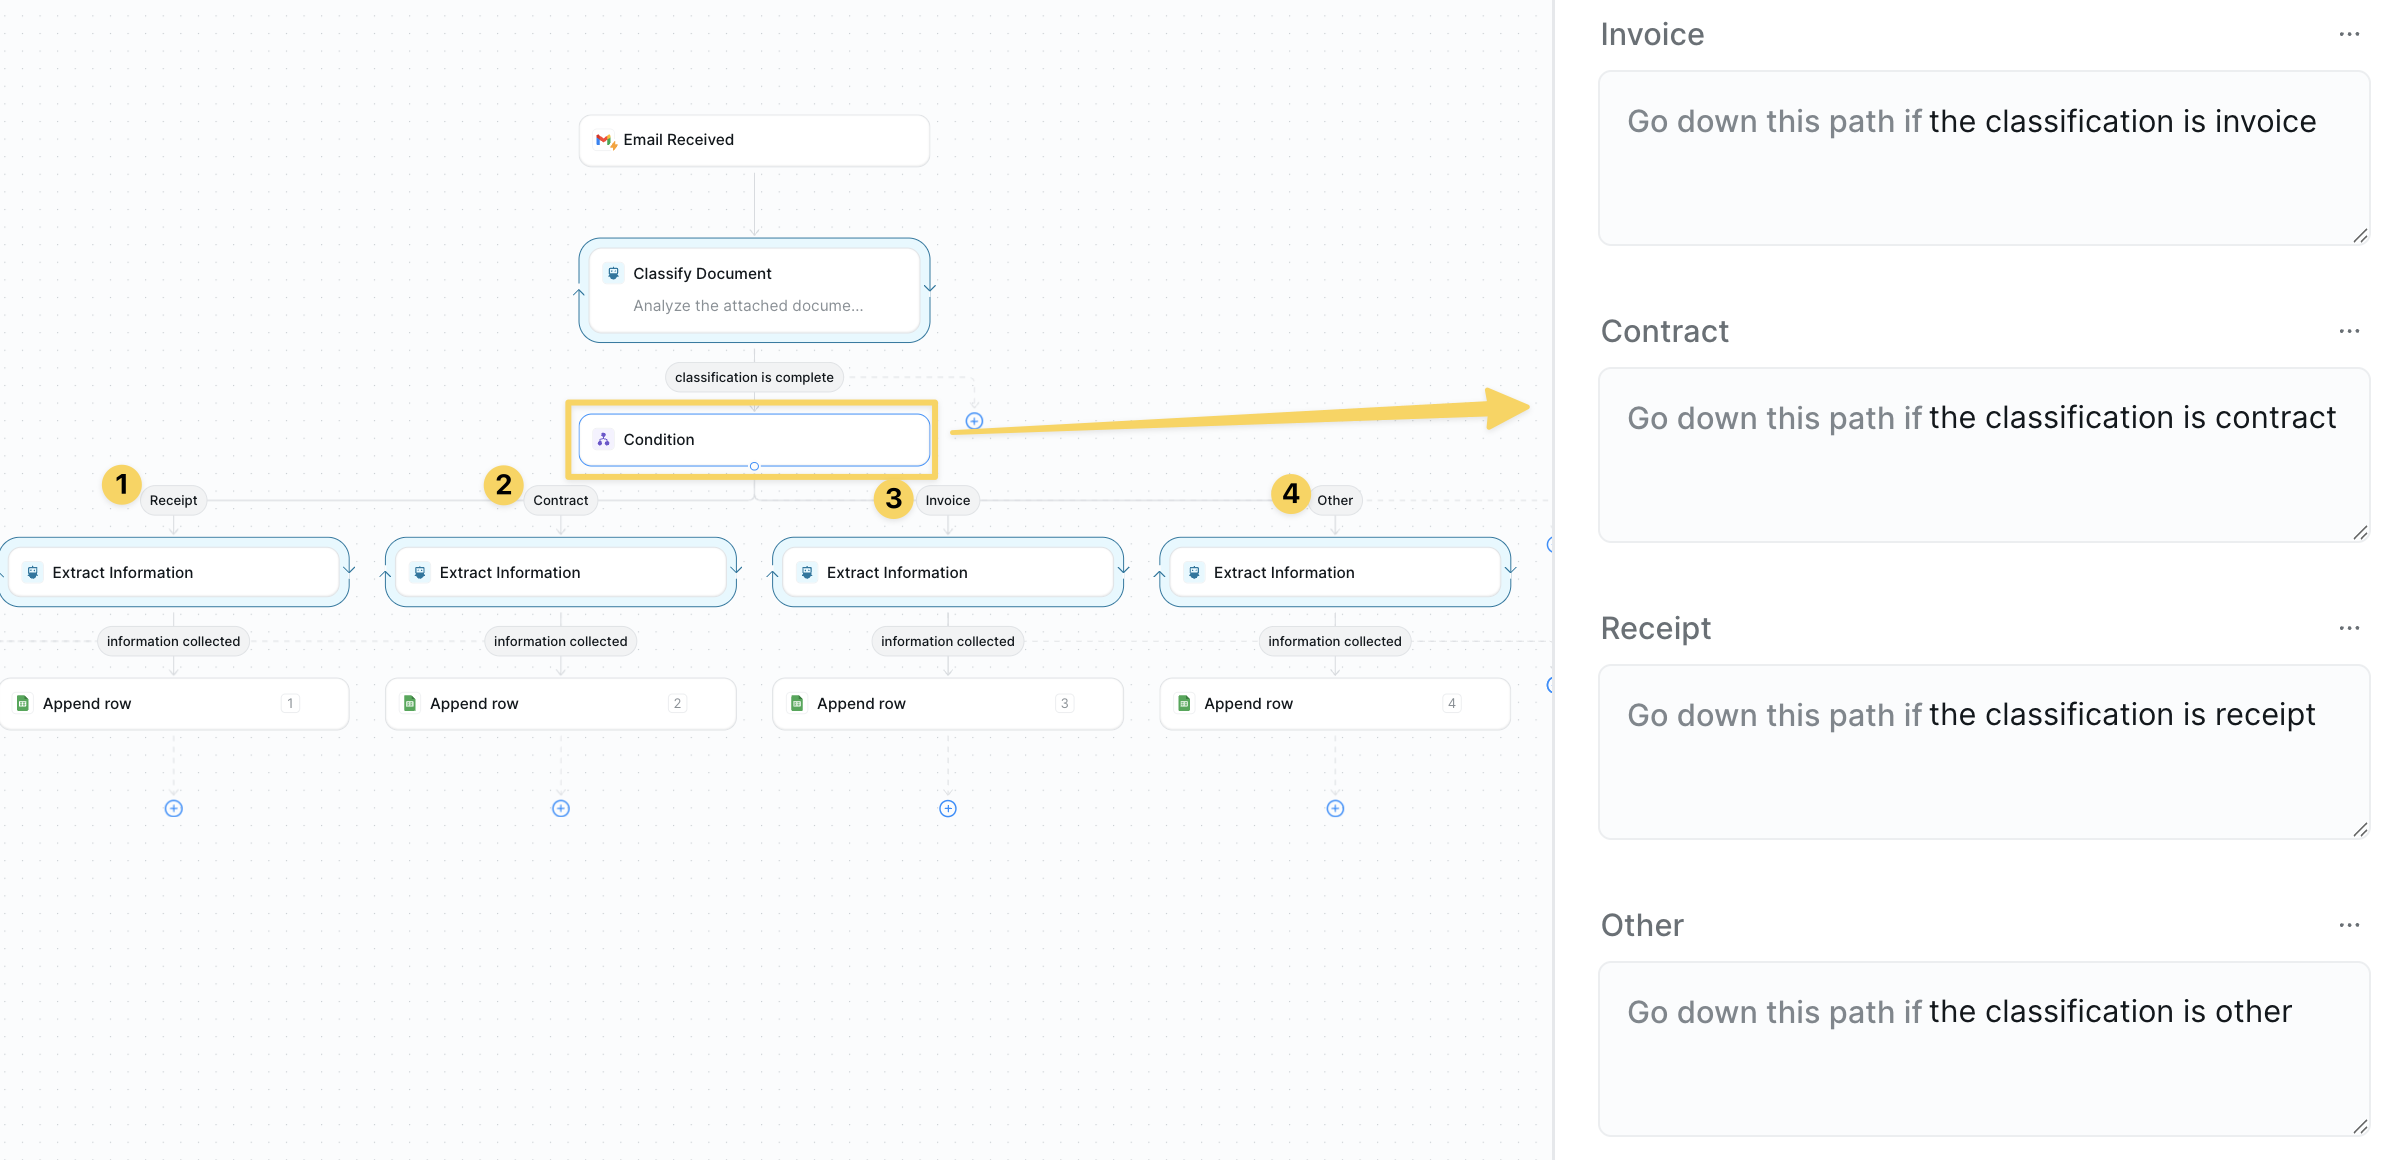Click plus icon below Append row 4
The width and height of the screenshot is (2396, 1160).
[1334, 808]
